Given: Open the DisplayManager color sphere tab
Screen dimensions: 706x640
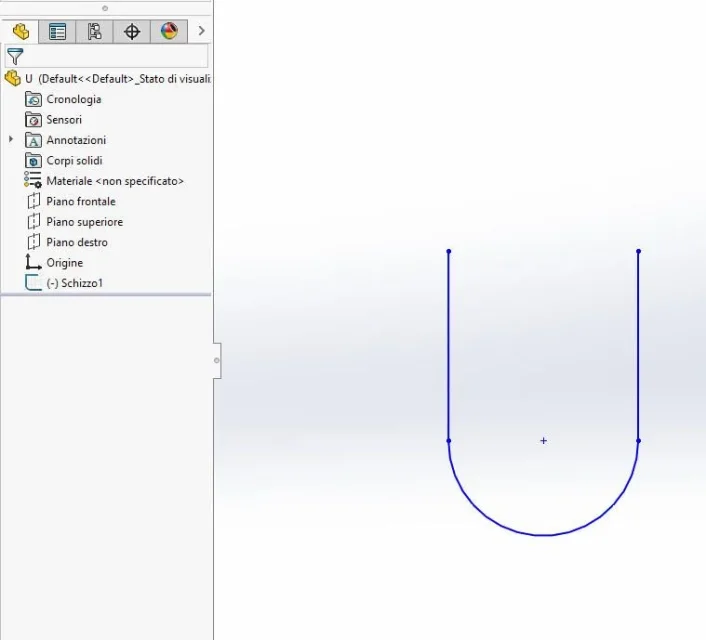Looking at the screenshot, I should 169,32.
